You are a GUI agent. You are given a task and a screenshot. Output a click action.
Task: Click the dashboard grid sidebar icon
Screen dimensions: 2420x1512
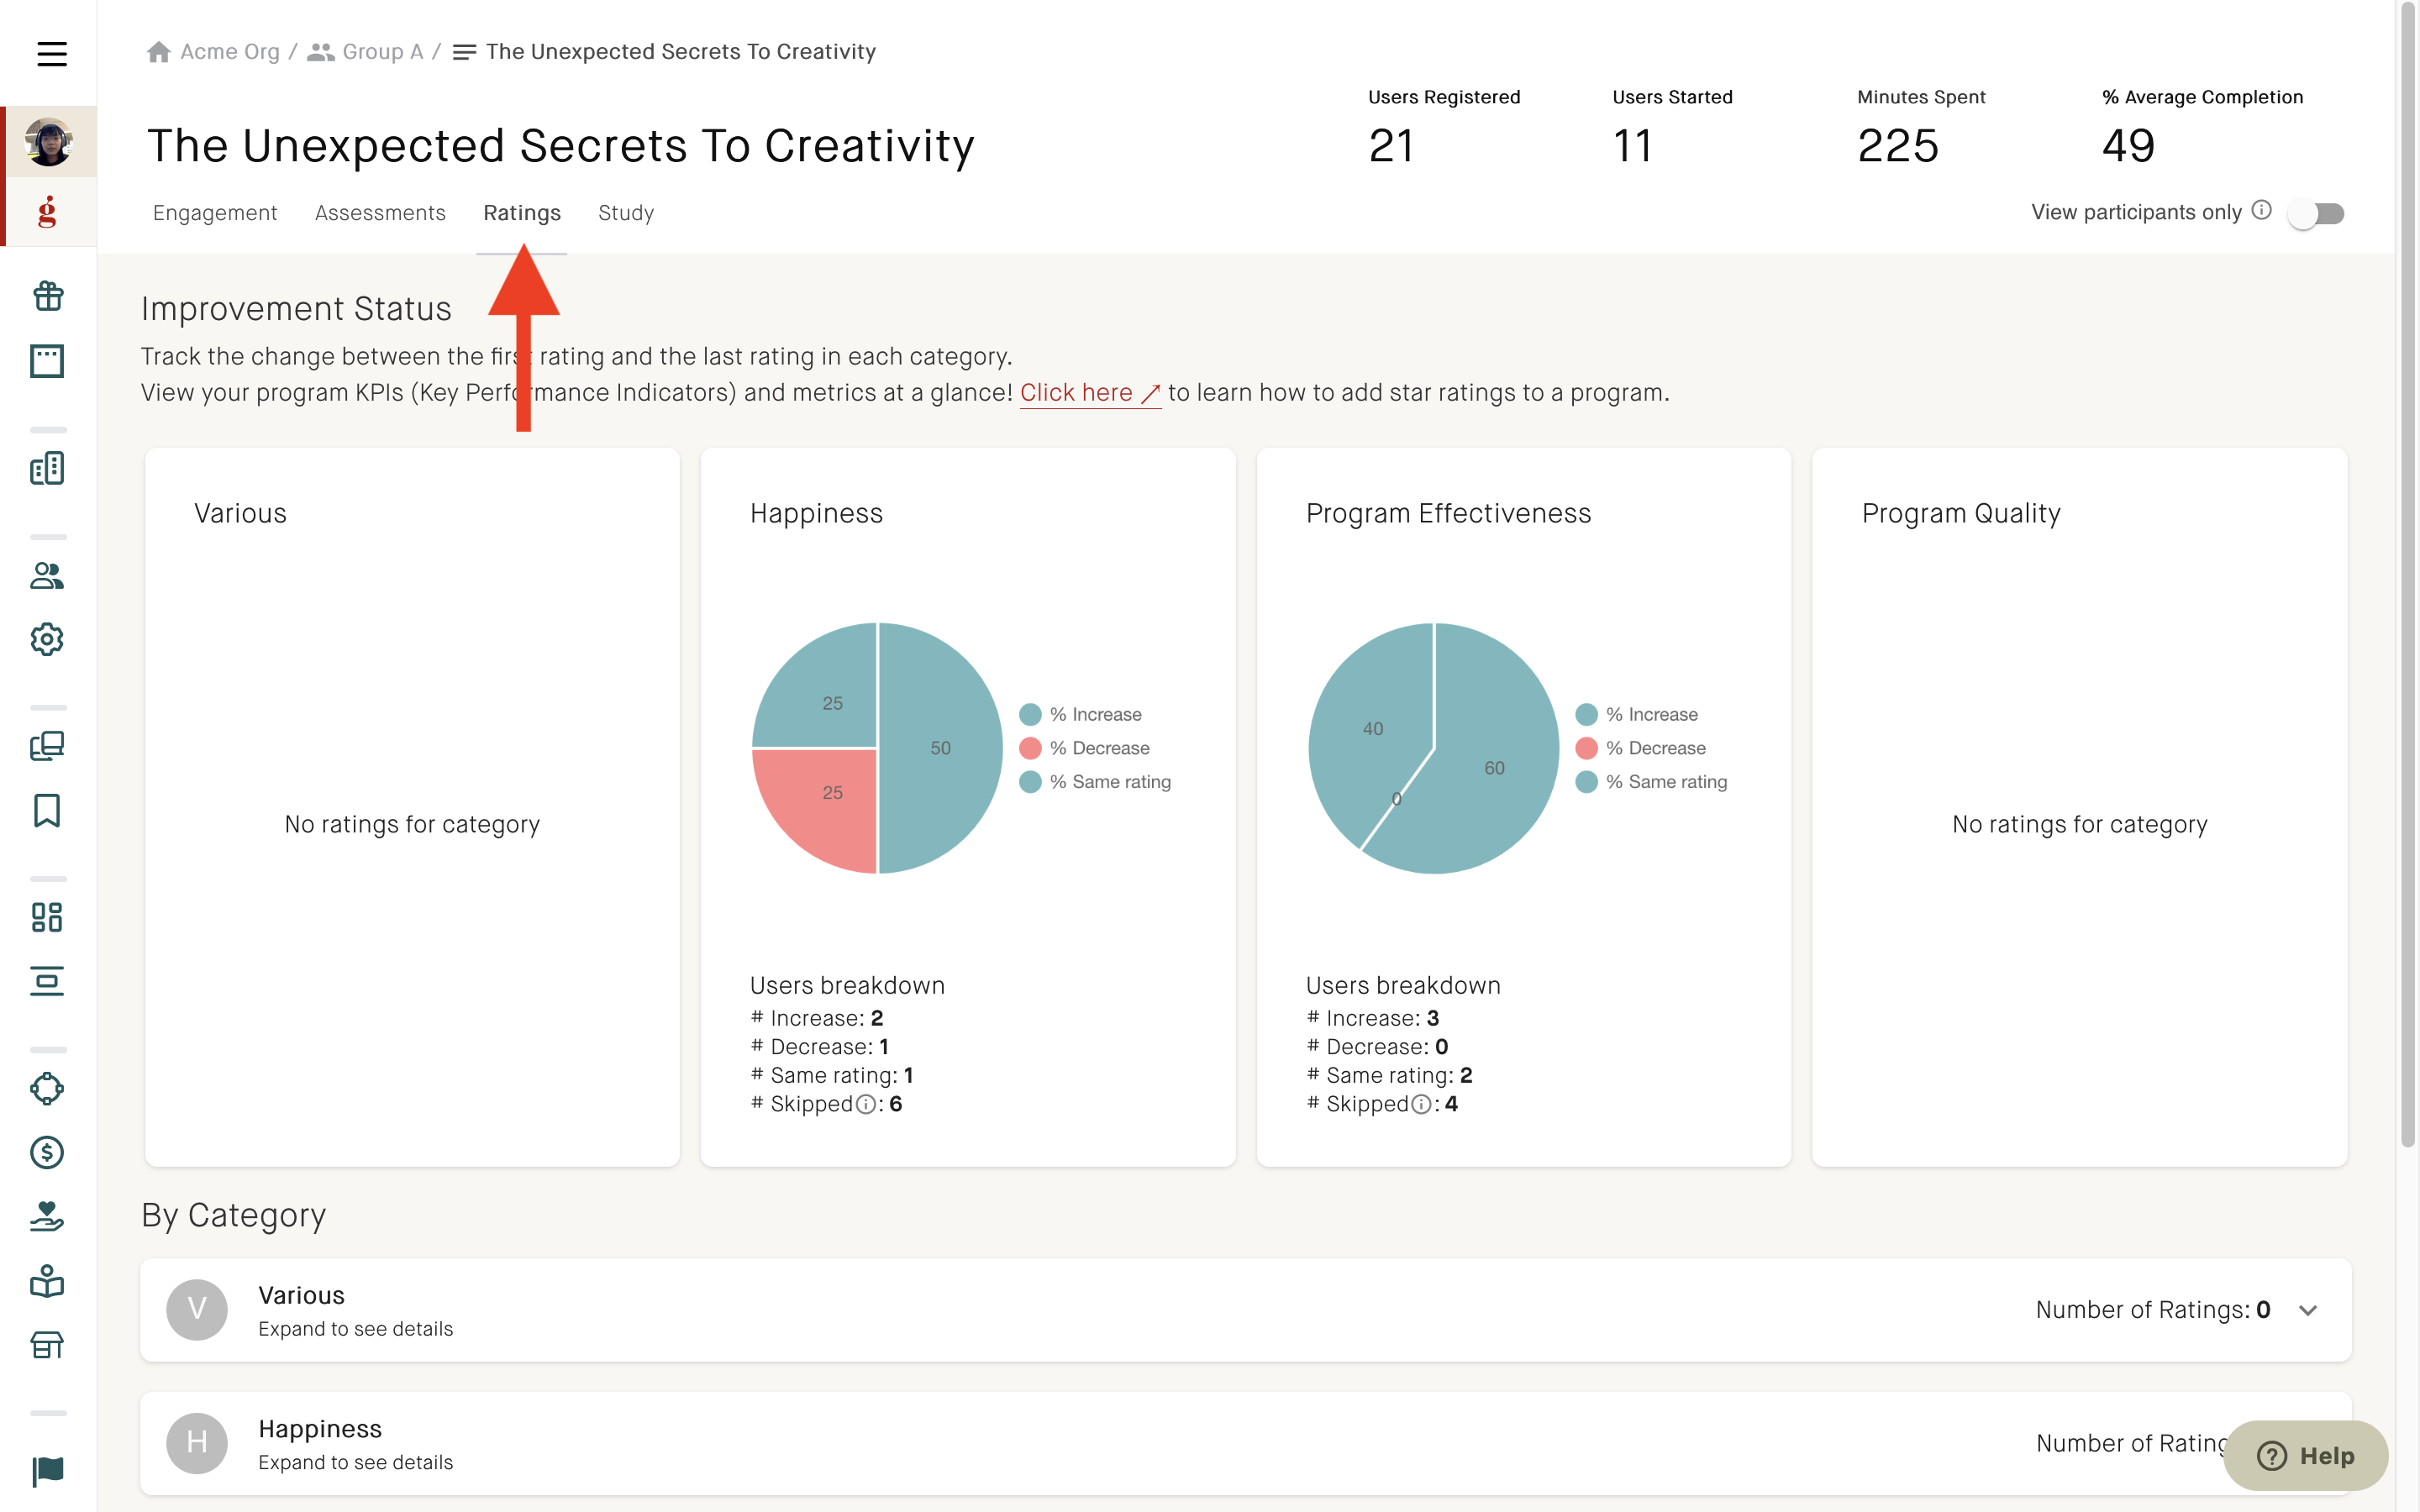[x=47, y=917]
